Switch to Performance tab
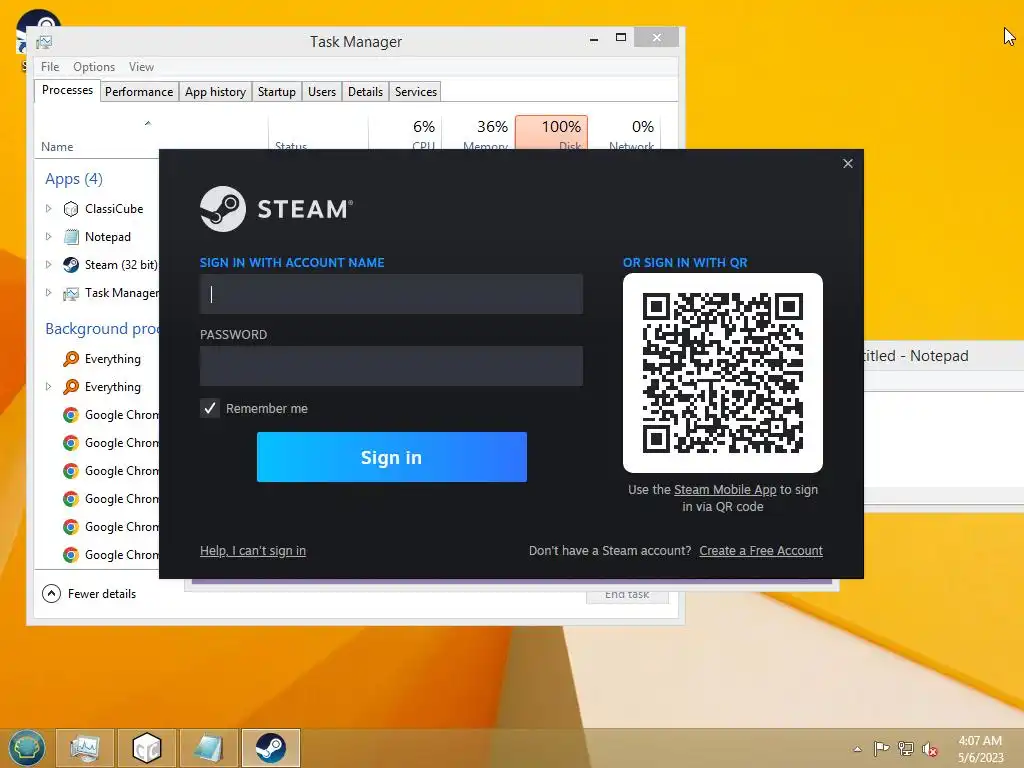Viewport: 1024px width, 768px height. tap(138, 92)
